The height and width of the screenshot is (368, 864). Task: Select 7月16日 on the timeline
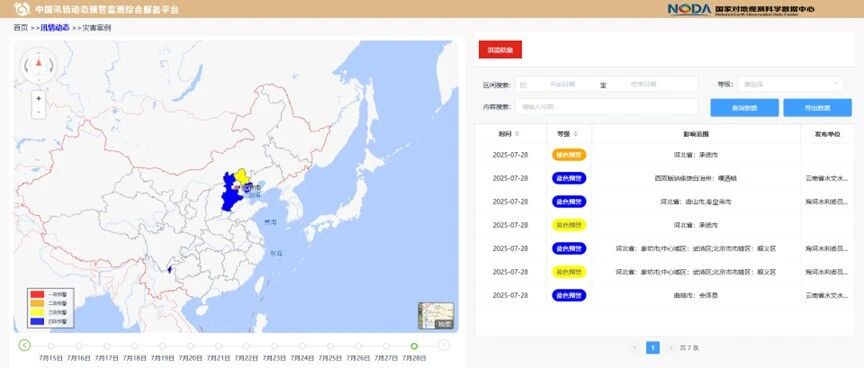tap(79, 346)
